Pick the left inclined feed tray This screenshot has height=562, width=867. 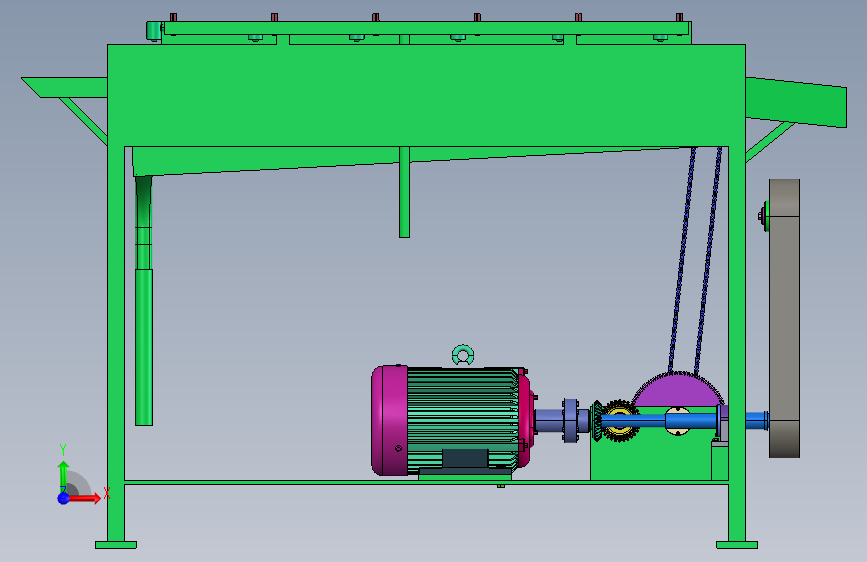coord(65,87)
